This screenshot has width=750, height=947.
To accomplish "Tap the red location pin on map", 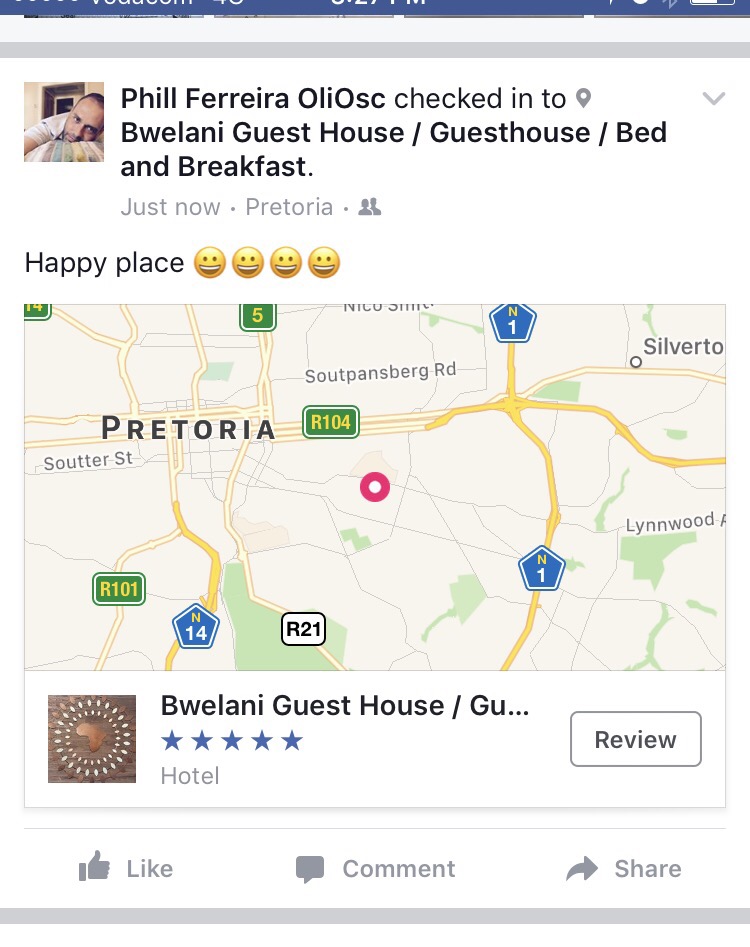I will [375, 487].
